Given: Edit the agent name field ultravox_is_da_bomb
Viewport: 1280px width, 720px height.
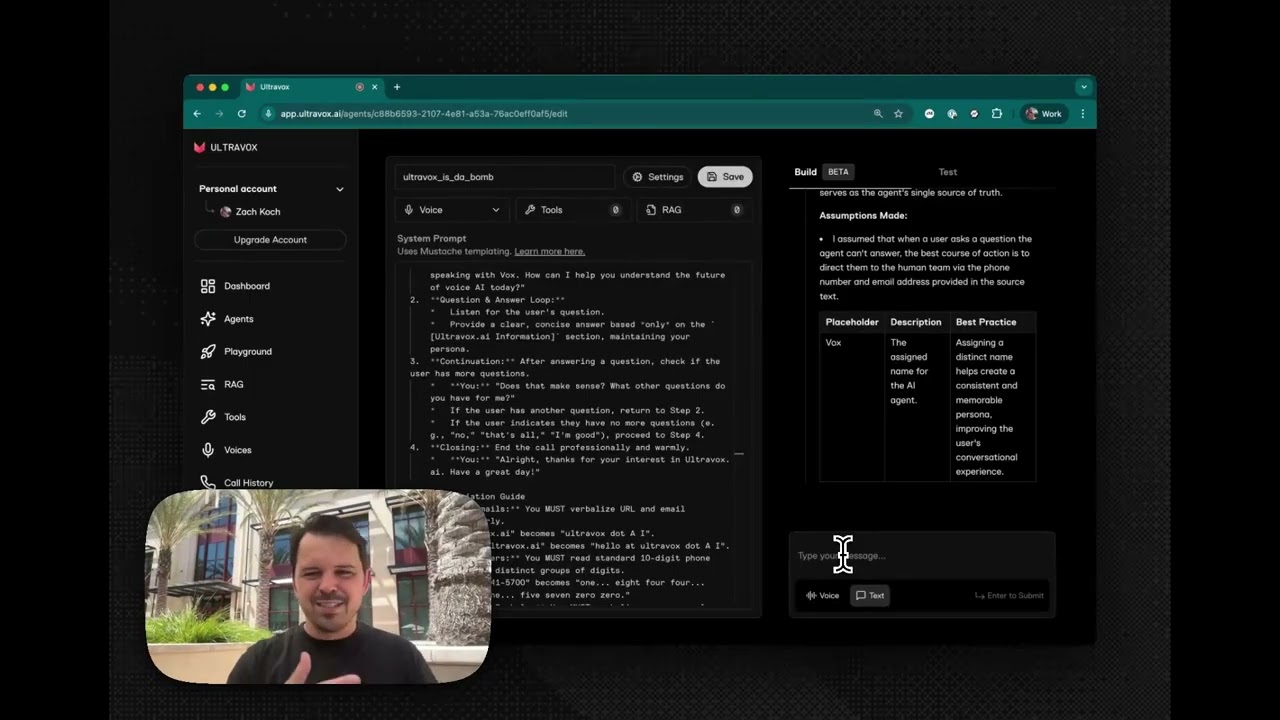Looking at the screenshot, I should click(505, 177).
